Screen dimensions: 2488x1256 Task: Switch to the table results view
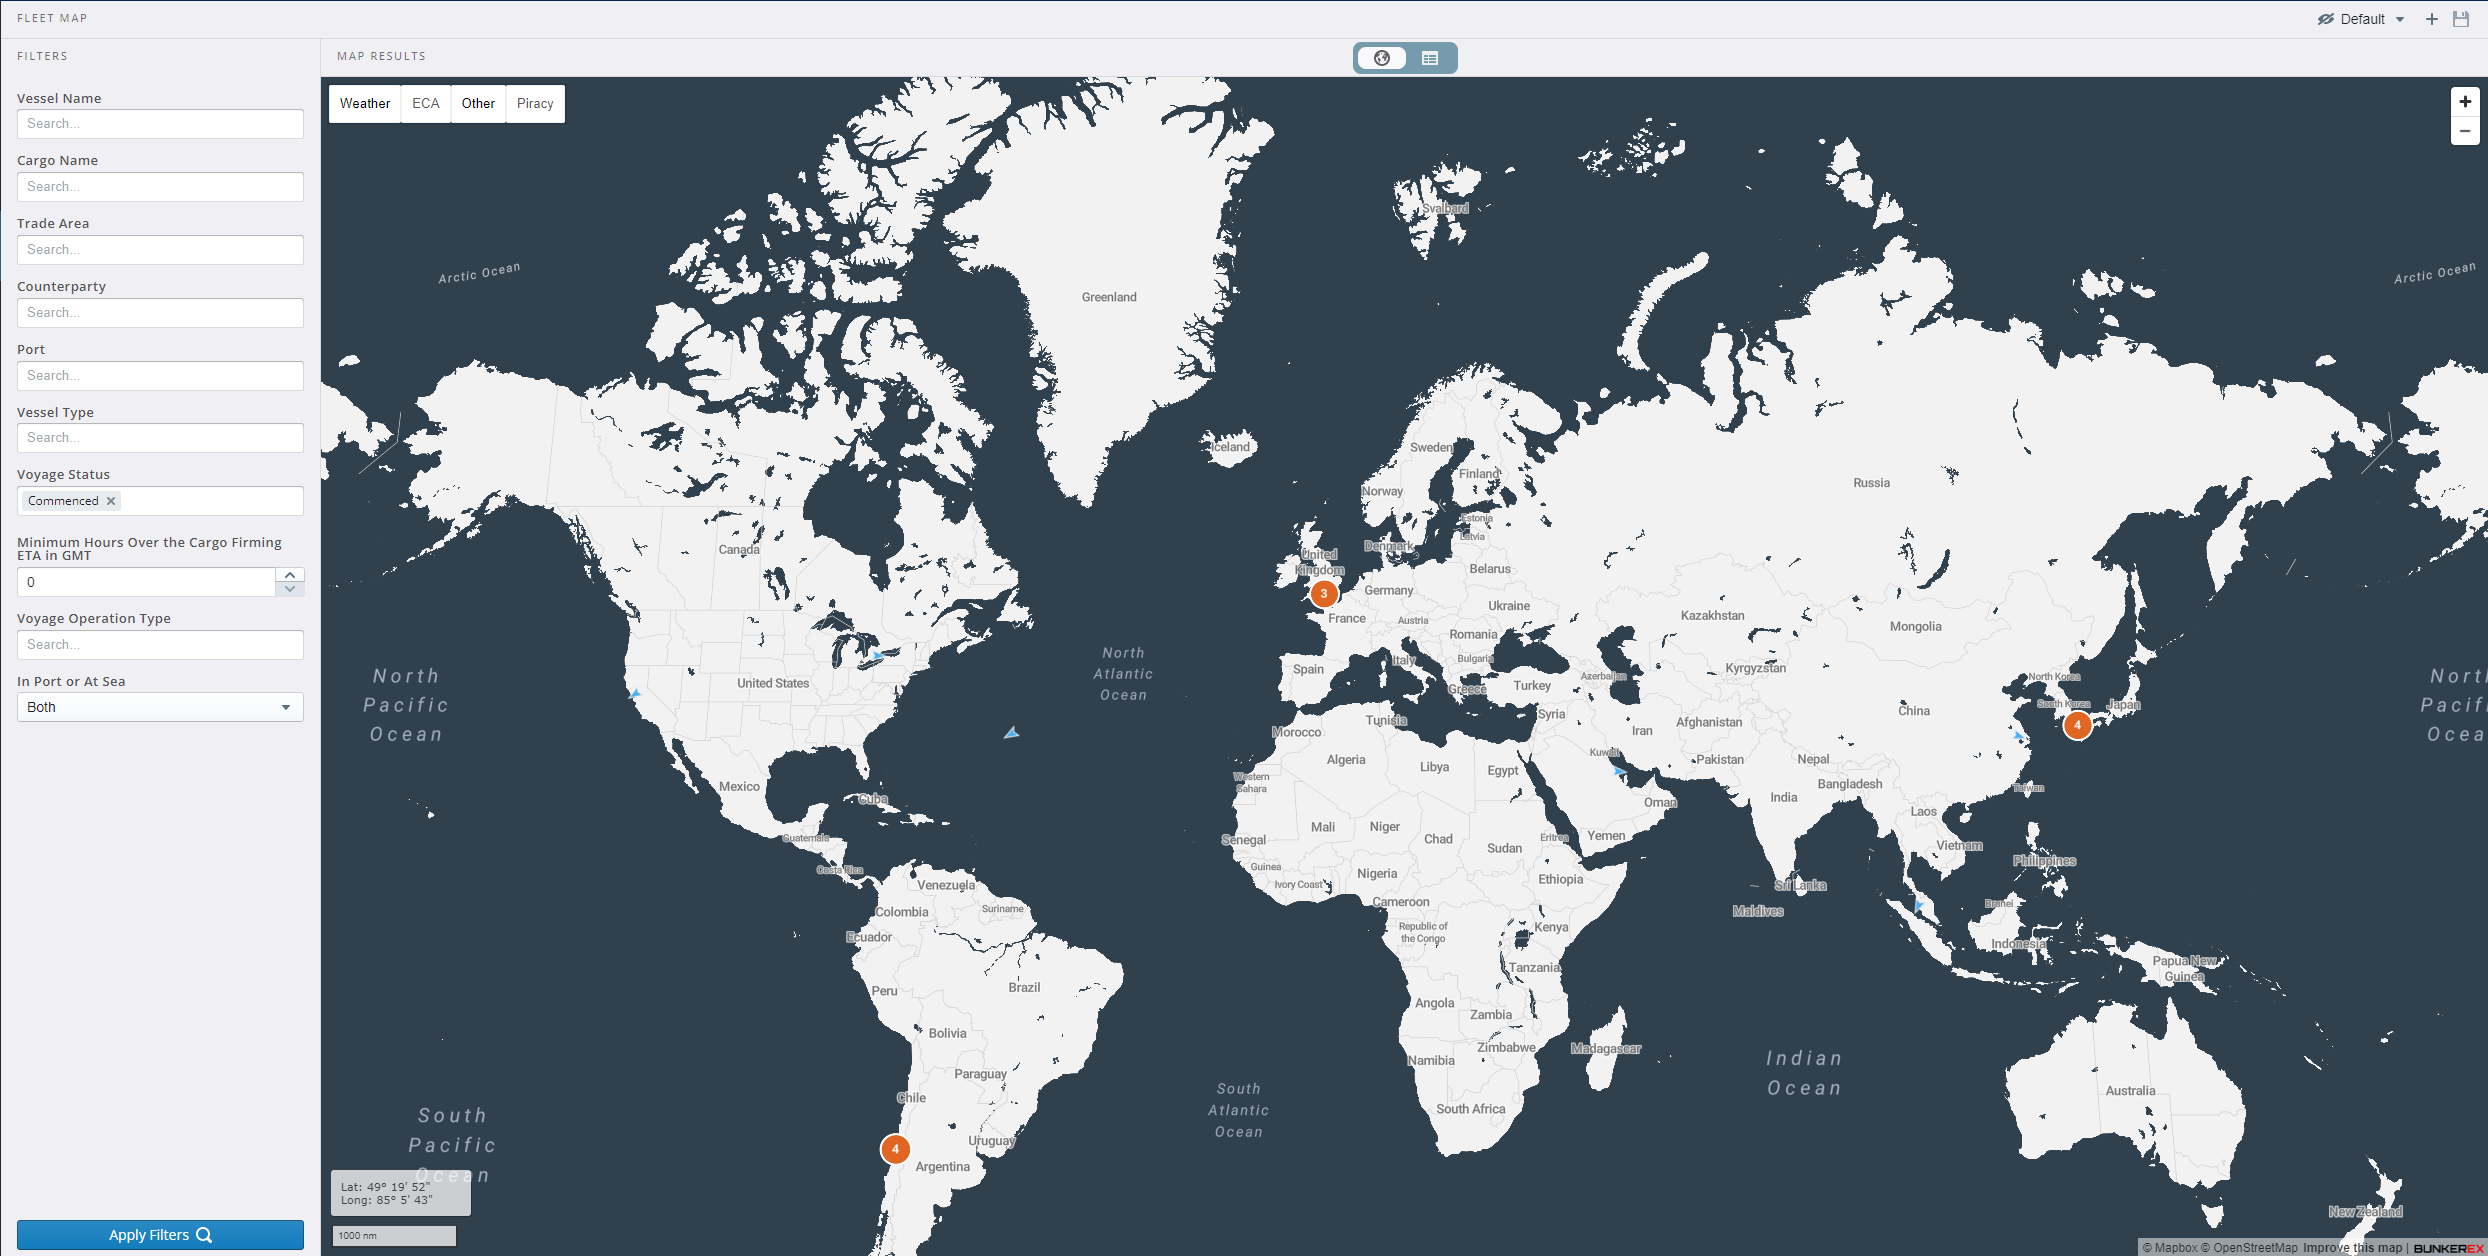point(1430,57)
